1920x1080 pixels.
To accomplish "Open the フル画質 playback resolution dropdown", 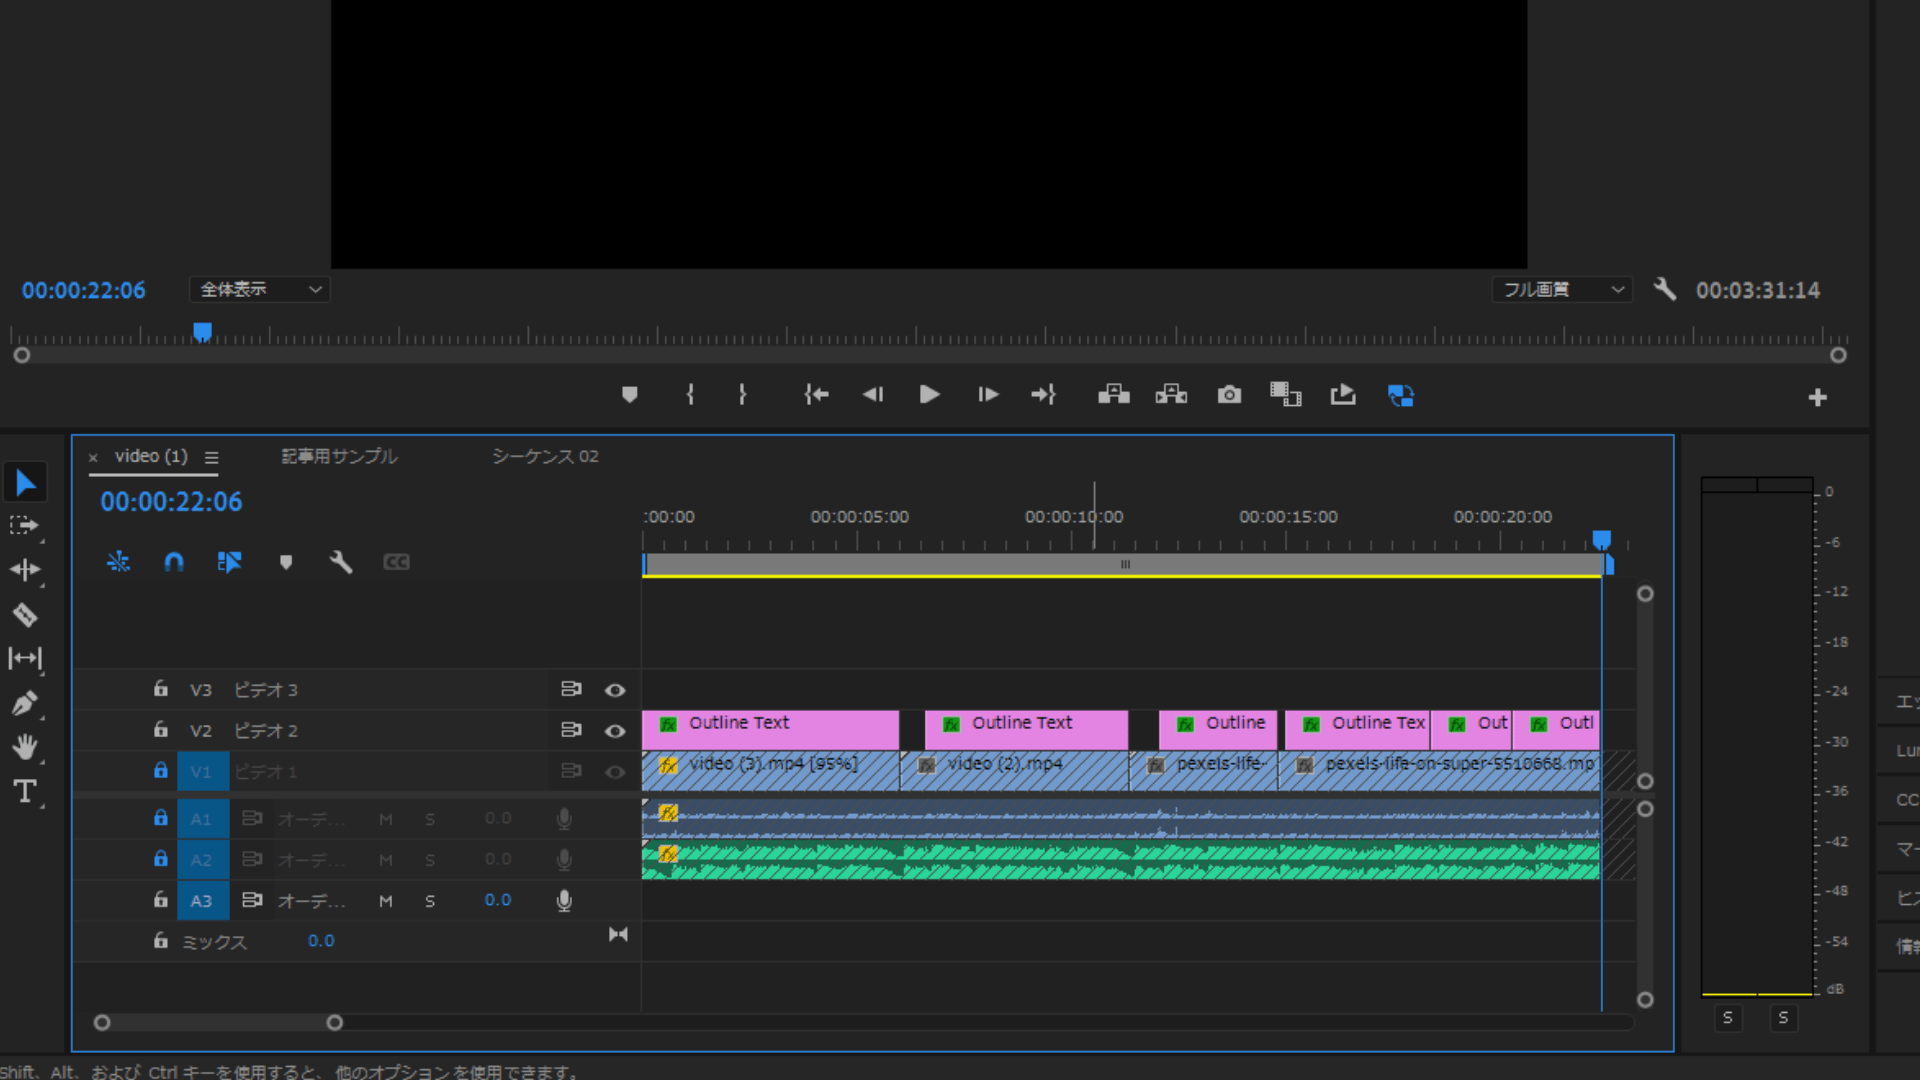I will click(x=1561, y=290).
